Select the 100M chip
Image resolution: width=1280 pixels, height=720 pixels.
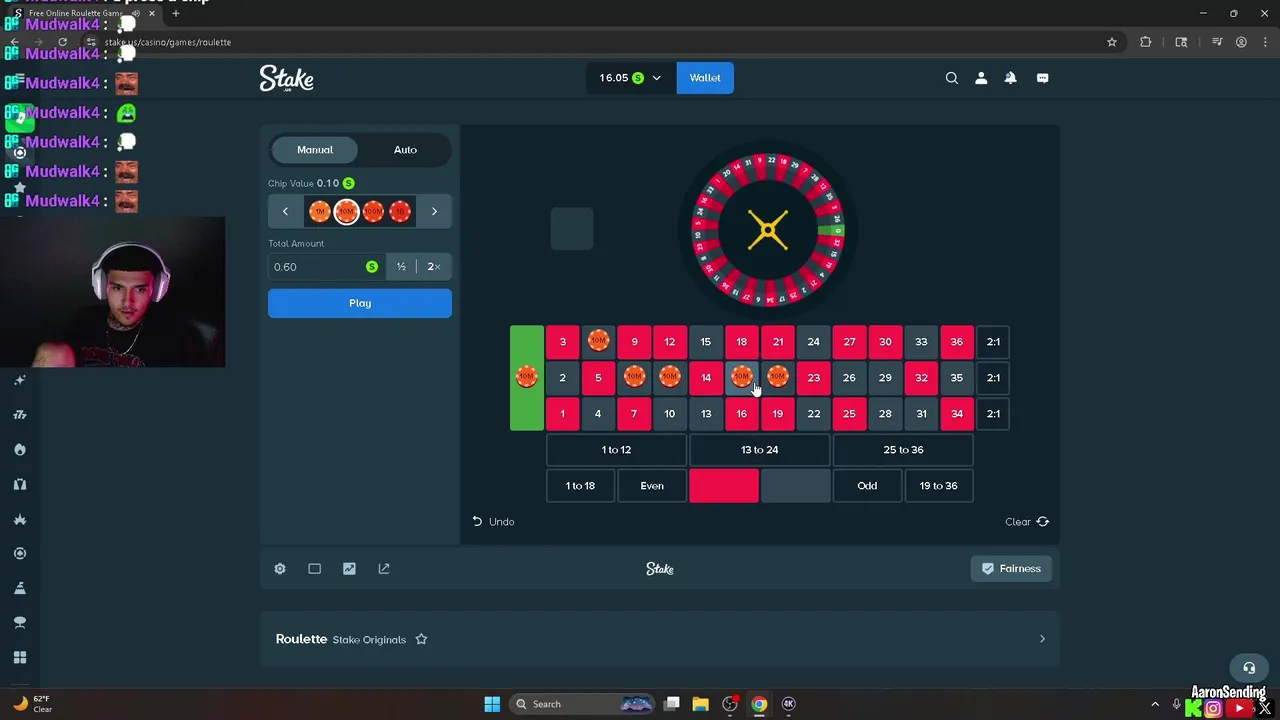coord(373,211)
